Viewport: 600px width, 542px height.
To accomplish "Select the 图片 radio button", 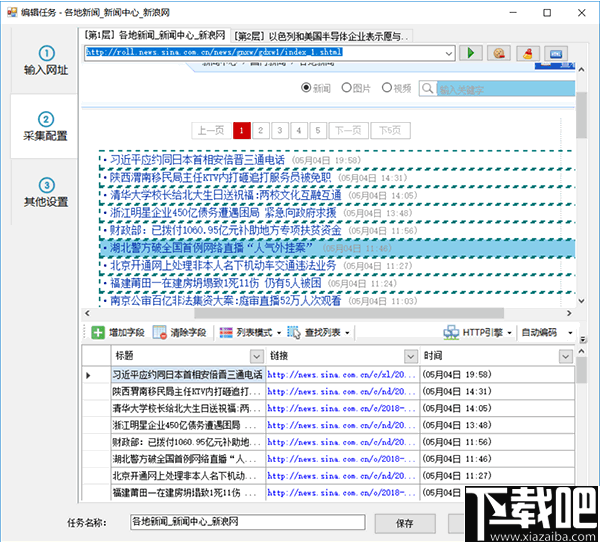I will 346,88.
